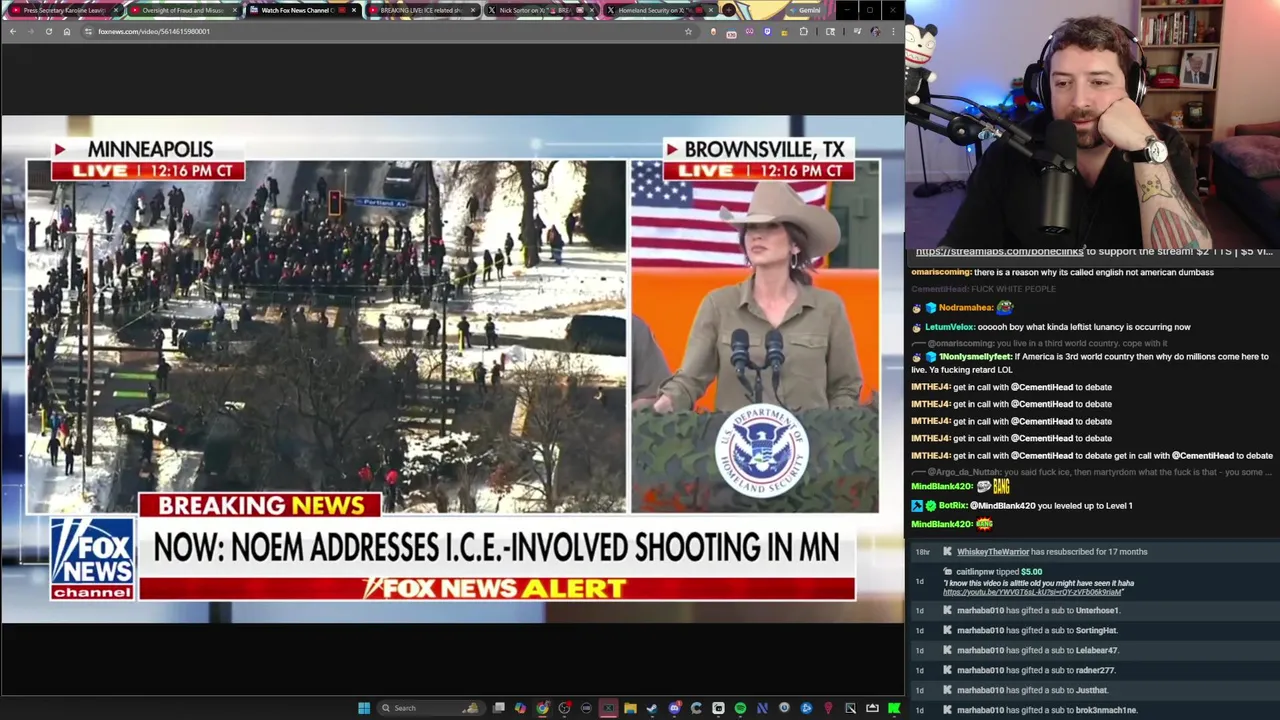Open the Chrome three-dot menu
This screenshot has height=720, width=1280.
click(x=893, y=31)
